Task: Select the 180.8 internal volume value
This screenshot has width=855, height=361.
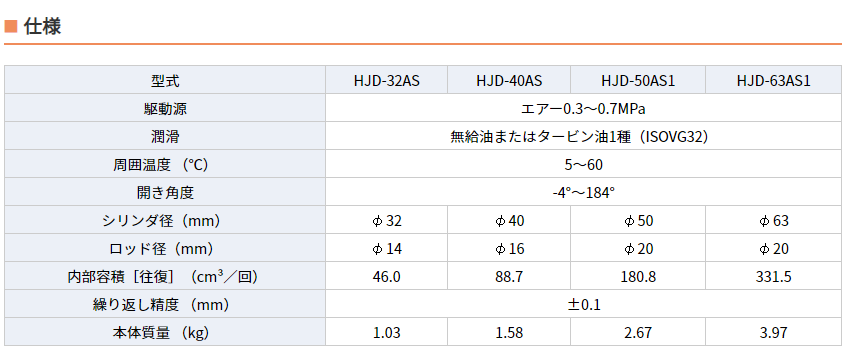Action: [x=638, y=276]
